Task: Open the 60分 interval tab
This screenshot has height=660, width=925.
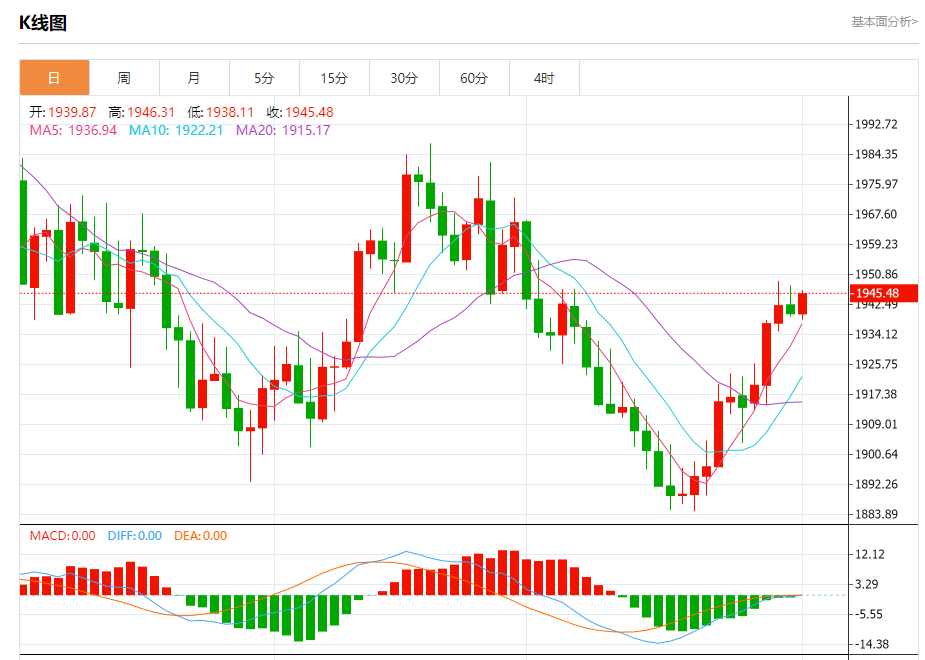Action: (x=474, y=77)
